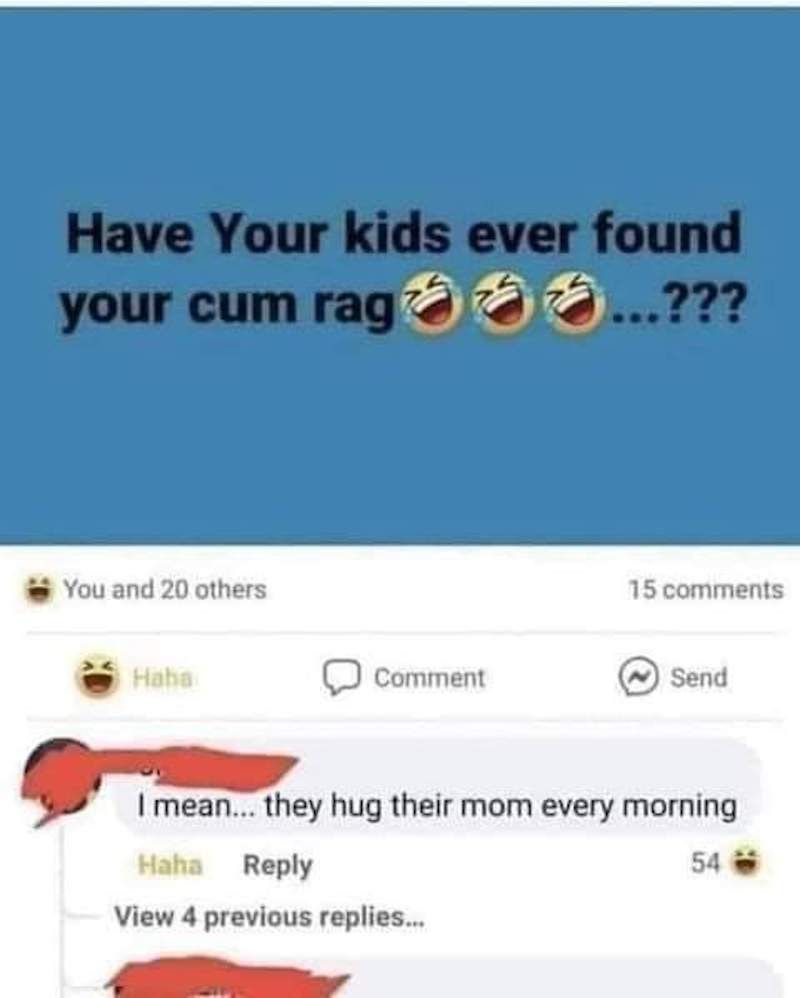Show who reacted: You and 20 others
Screen dimensions: 800x998
(x=165, y=589)
